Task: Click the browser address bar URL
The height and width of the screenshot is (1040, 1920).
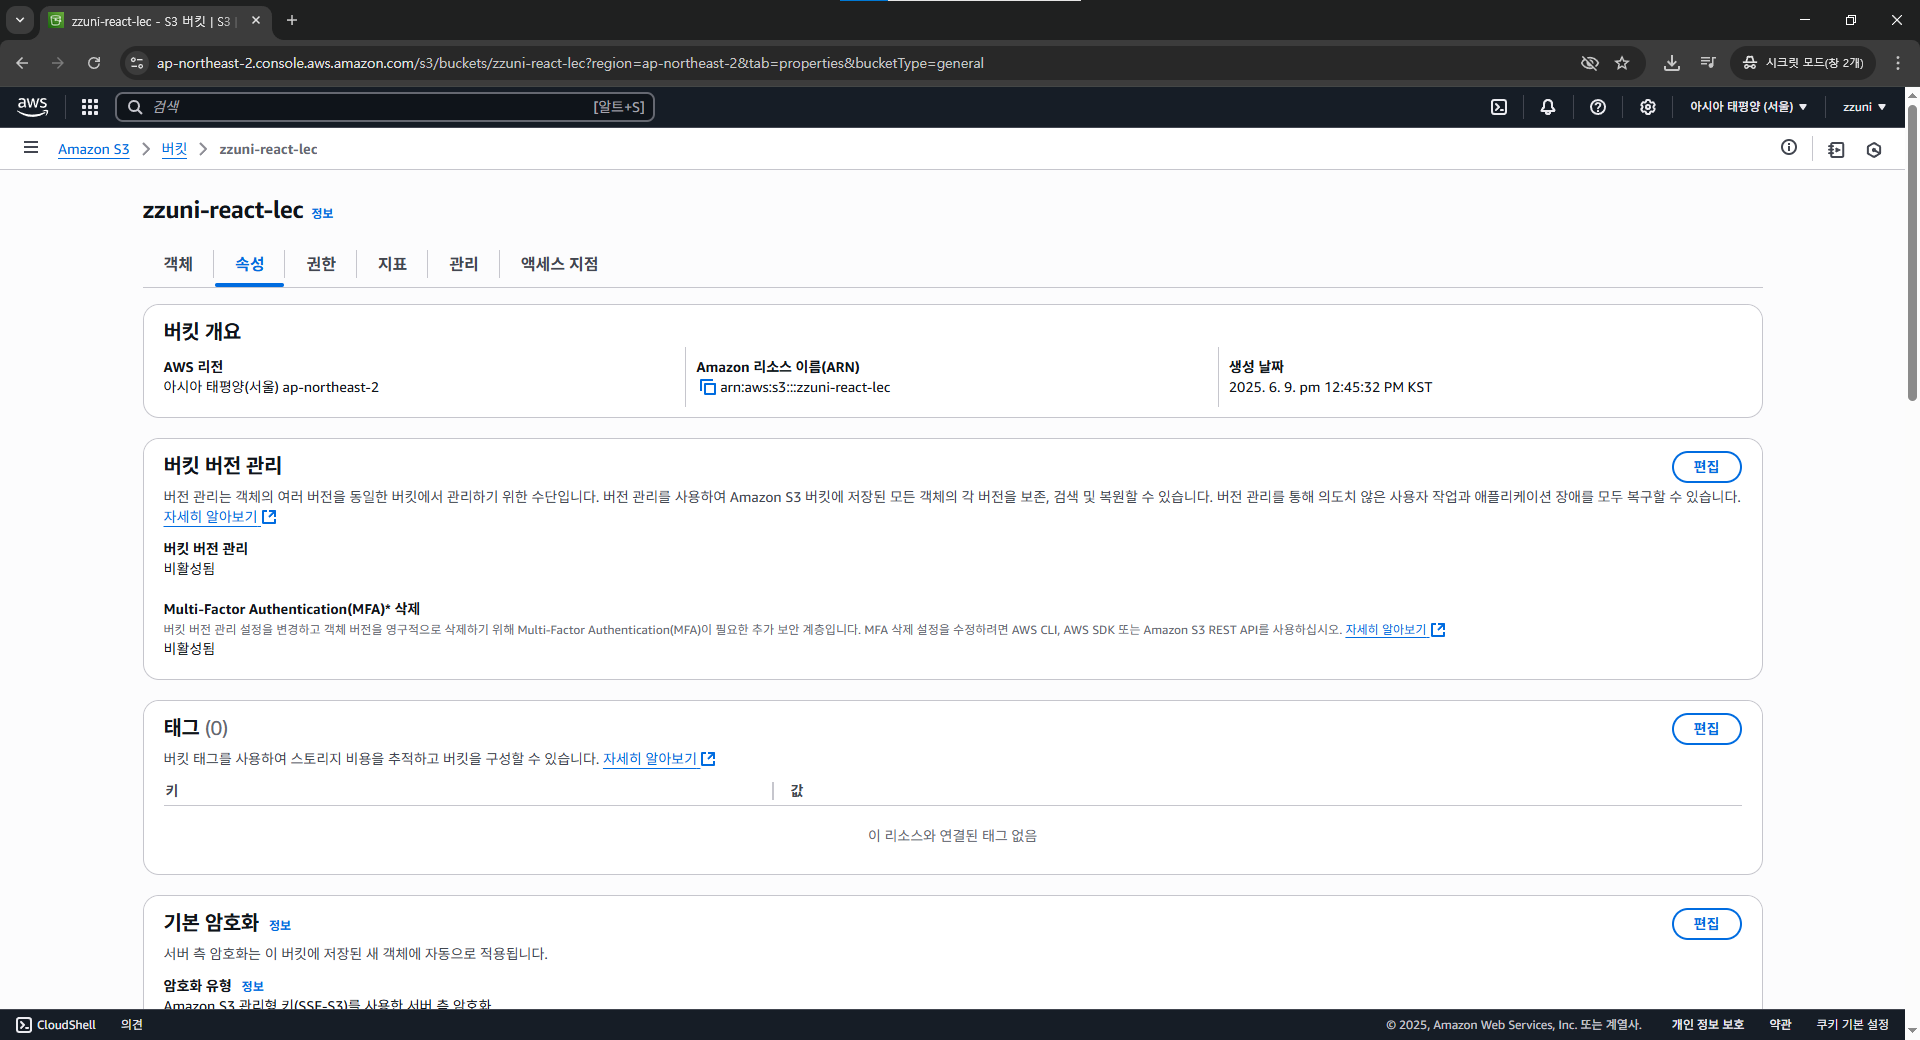Action: click(570, 63)
